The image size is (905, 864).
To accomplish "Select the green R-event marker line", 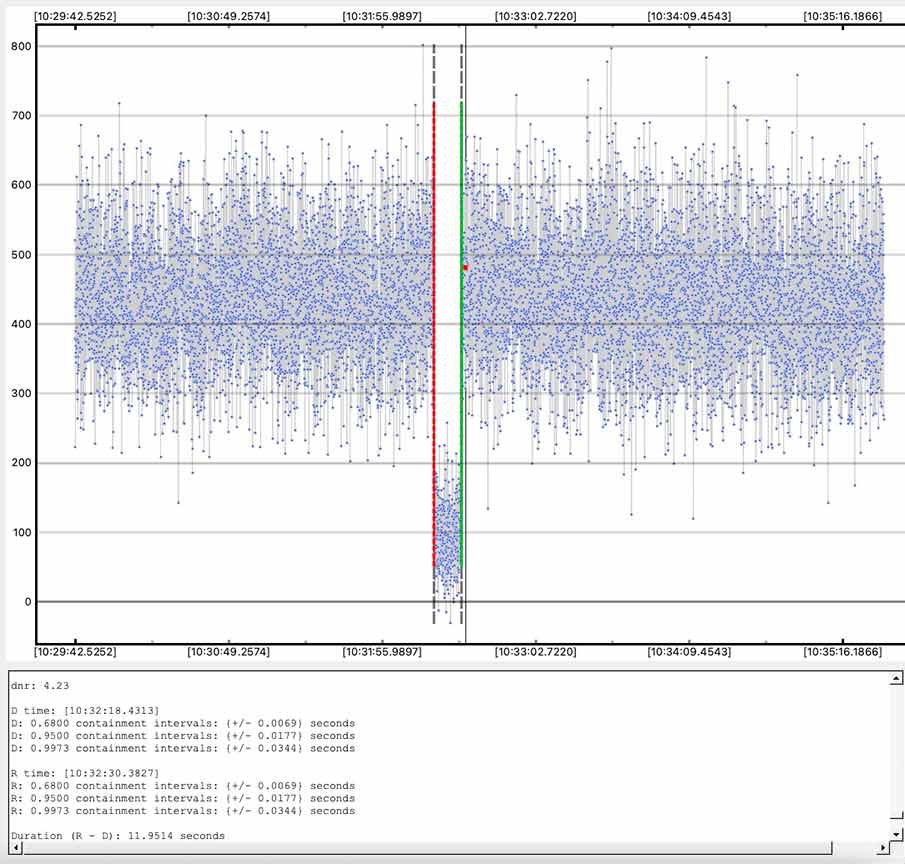I will pos(461,335).
